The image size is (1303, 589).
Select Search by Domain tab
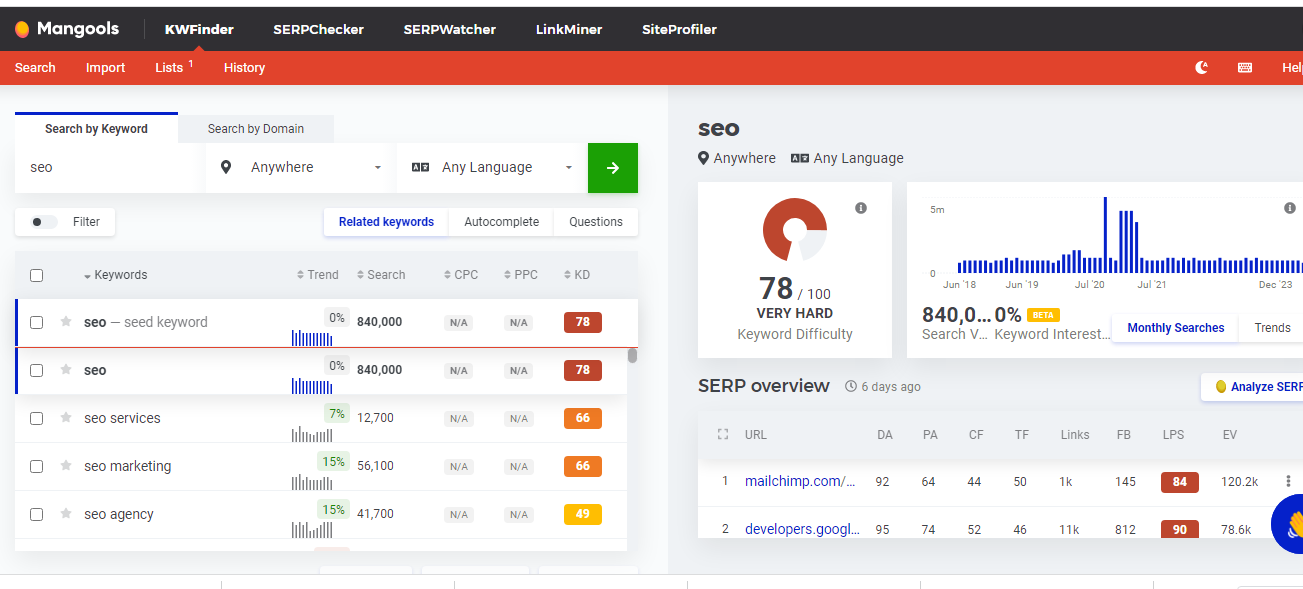coord(255,129)
